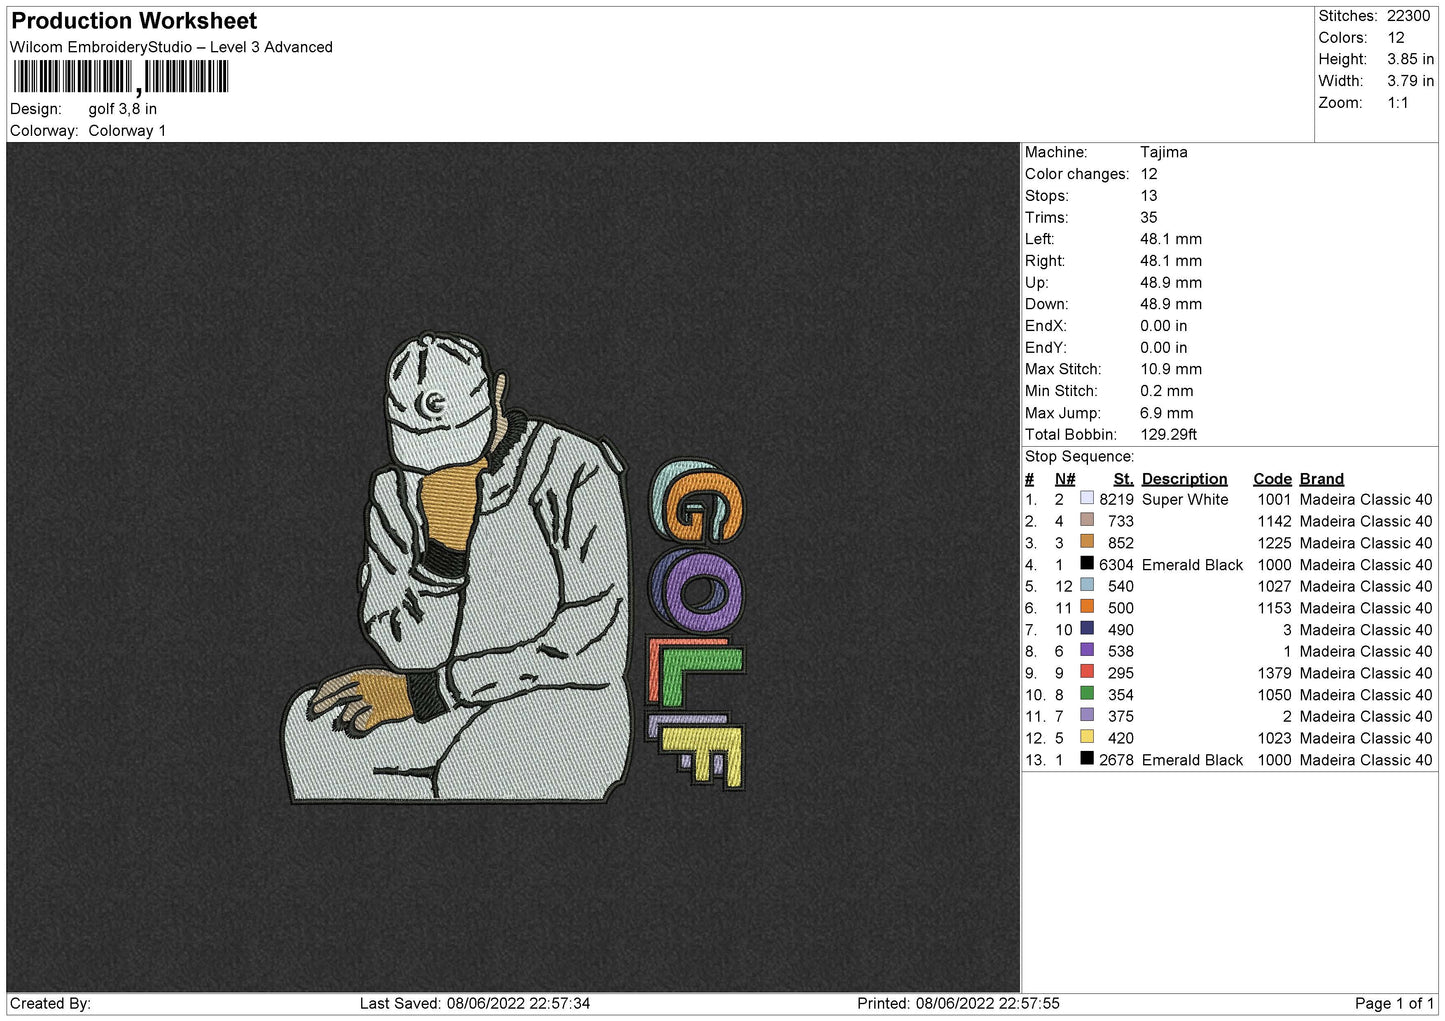This screenshot has height=1021, width=1445.
Task: Click 'Emerald Black' in row 13
Action: [x=1192, y=760]
